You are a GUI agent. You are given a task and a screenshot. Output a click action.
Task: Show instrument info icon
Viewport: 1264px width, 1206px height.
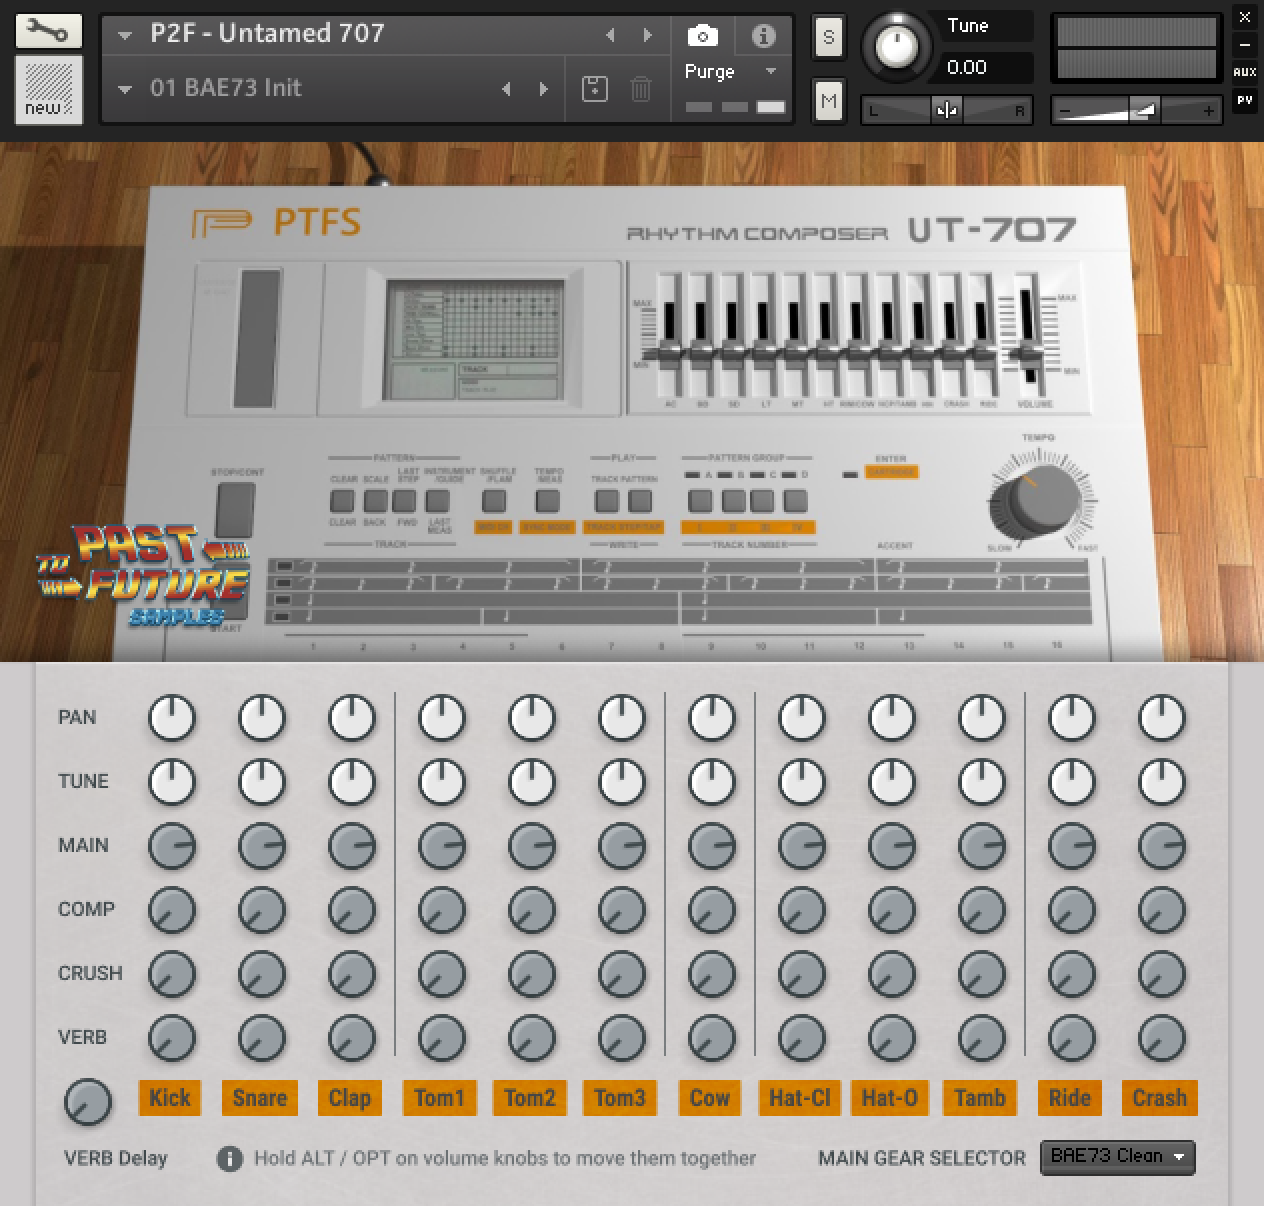click(x=763, y=37)
